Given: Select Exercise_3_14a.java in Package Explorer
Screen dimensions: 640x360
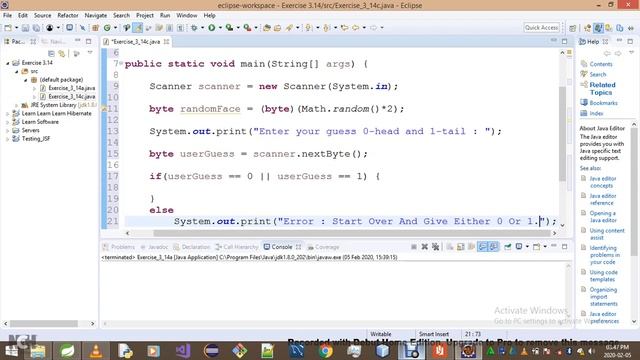Looking at the screenshot, I should (72, 88).
